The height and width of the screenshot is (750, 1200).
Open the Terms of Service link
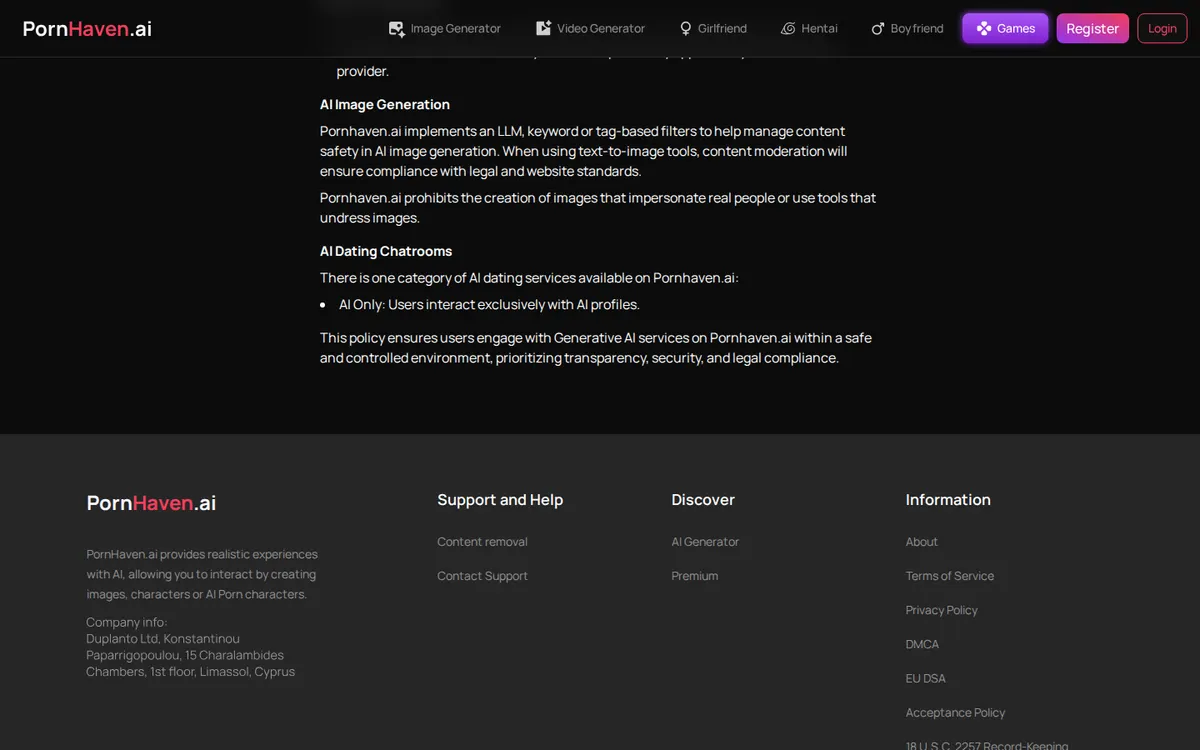950,576
